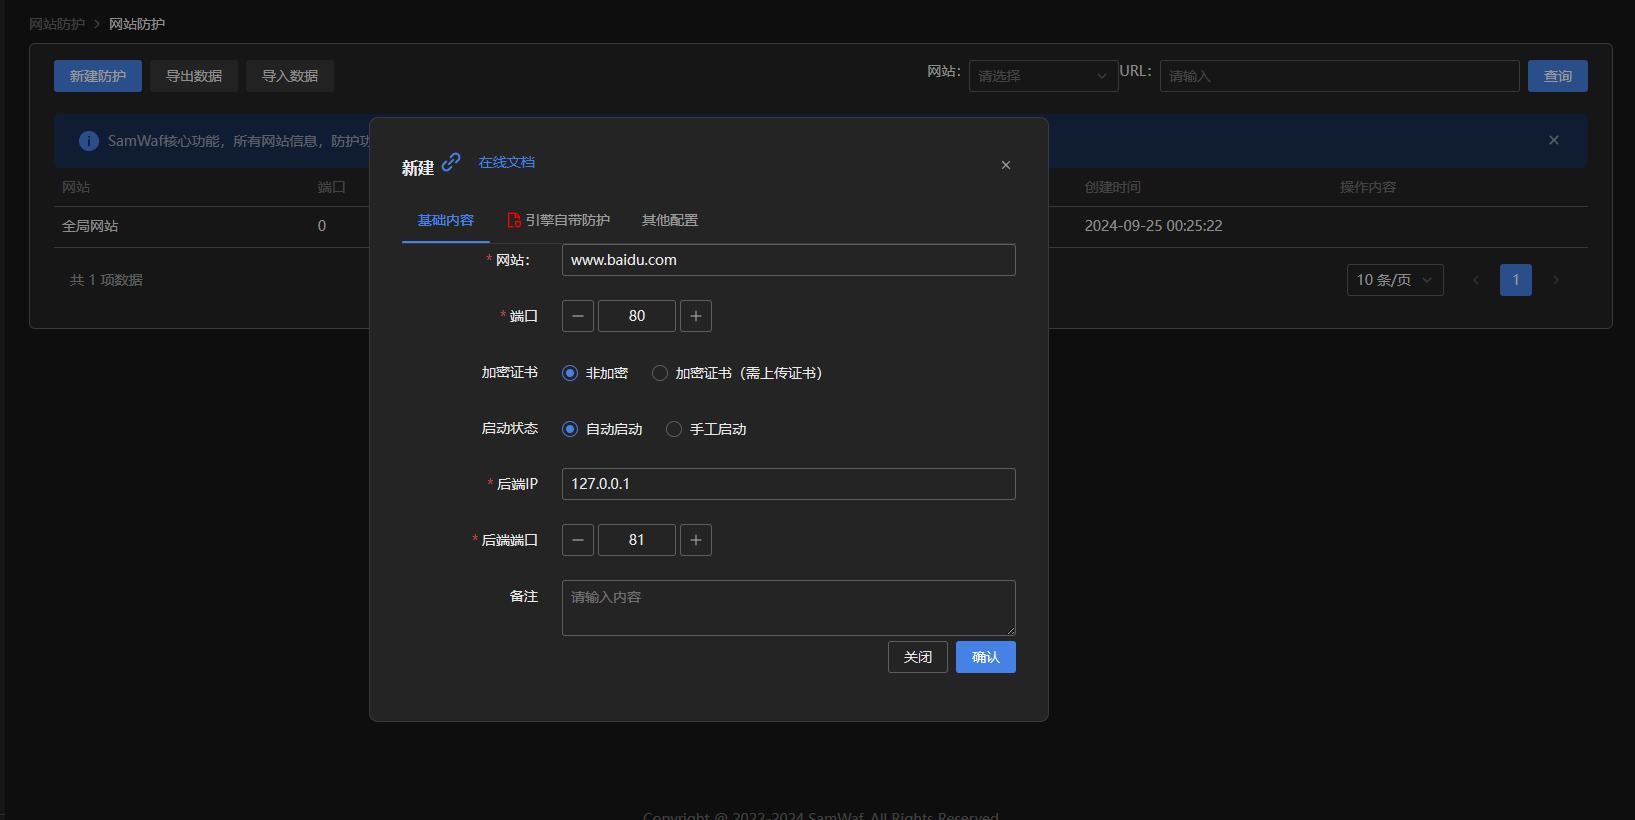Viewport: 1635px width, 820px height.
Task: Click 导入数据 button
Action: [290, 76]
